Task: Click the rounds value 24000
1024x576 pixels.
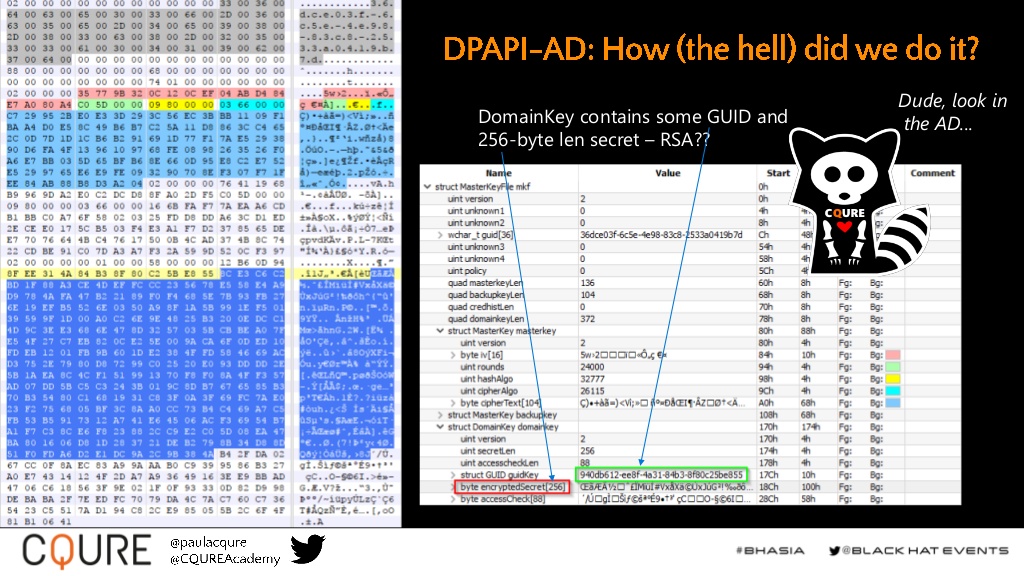Action: tap(592, 367)
